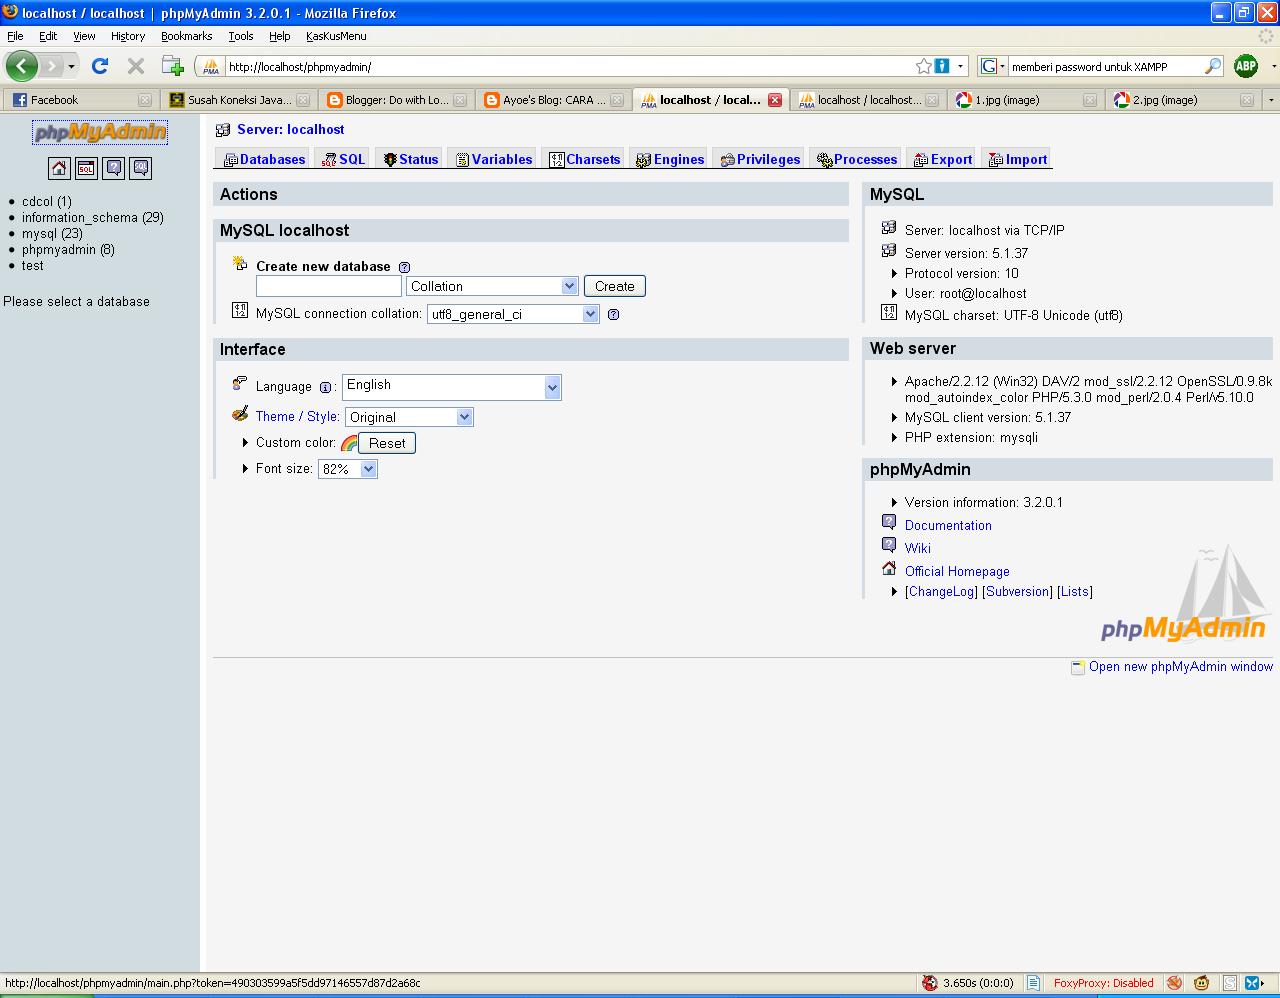This screenshot has width=1280, height=998.
Task: Click the Greasemonkey monkey icon in the status bar
Action: (1202, 983)
